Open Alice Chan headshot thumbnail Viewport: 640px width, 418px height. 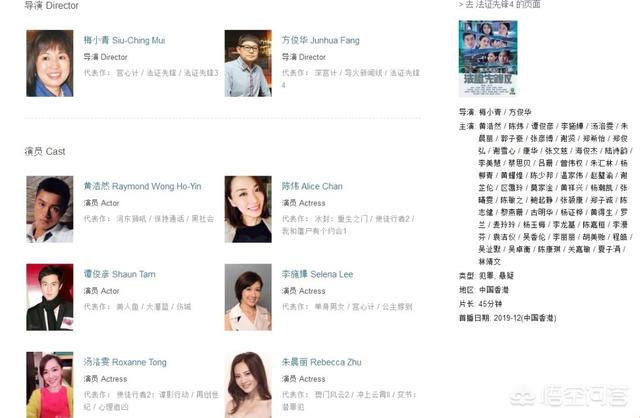click(248, 209)
